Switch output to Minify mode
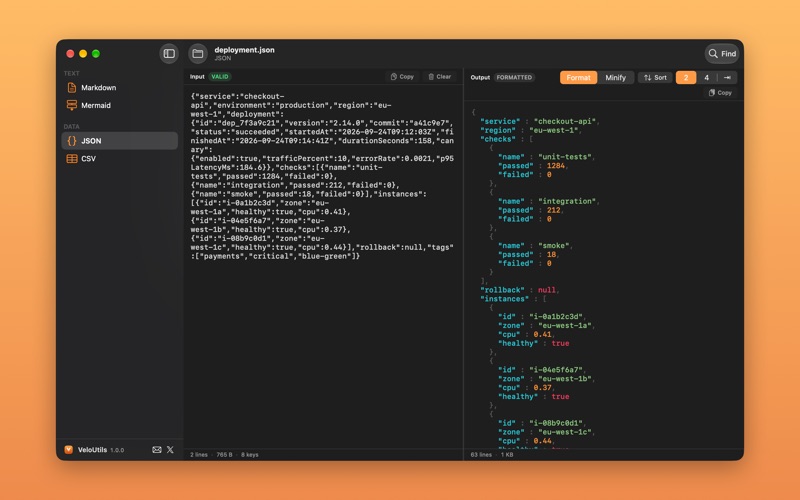Viewport: 800px width, 500px height. click(x=615, y=78)
